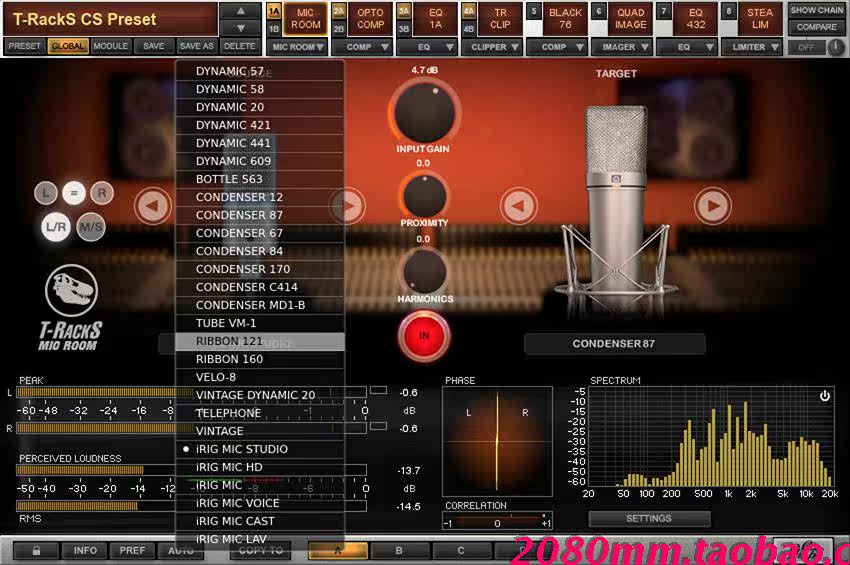Click the PROXIMITY knob
The image size is (850, 565).
click(x=424, y=195)
